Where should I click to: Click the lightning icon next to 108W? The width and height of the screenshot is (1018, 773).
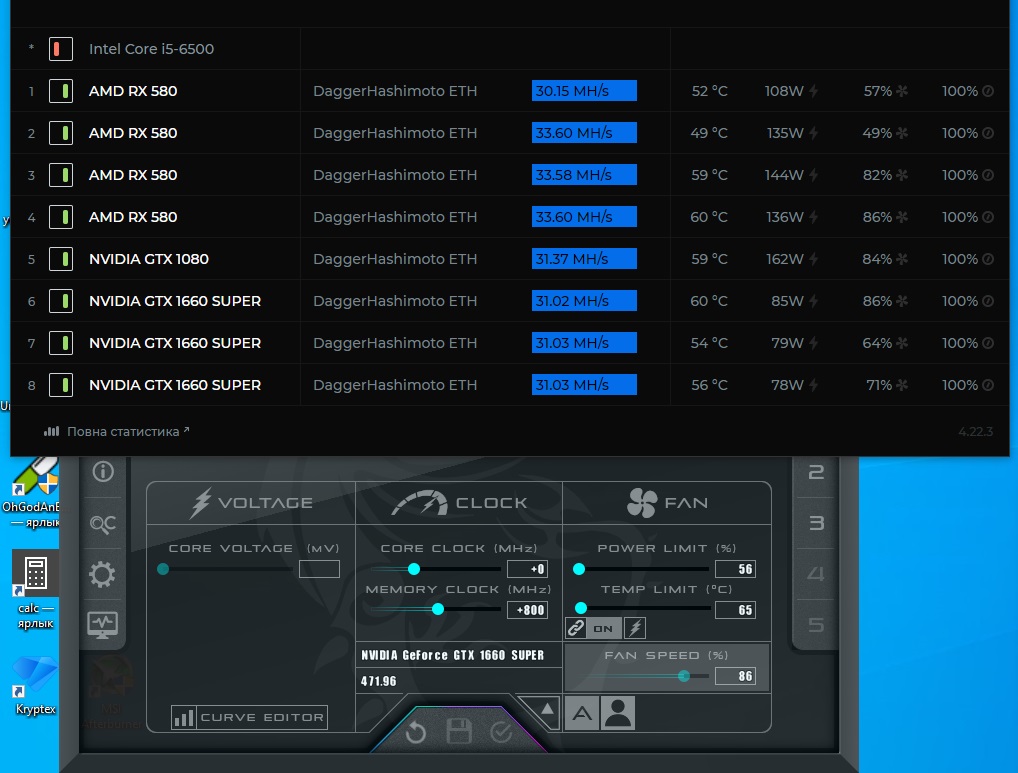click(813, 91)
